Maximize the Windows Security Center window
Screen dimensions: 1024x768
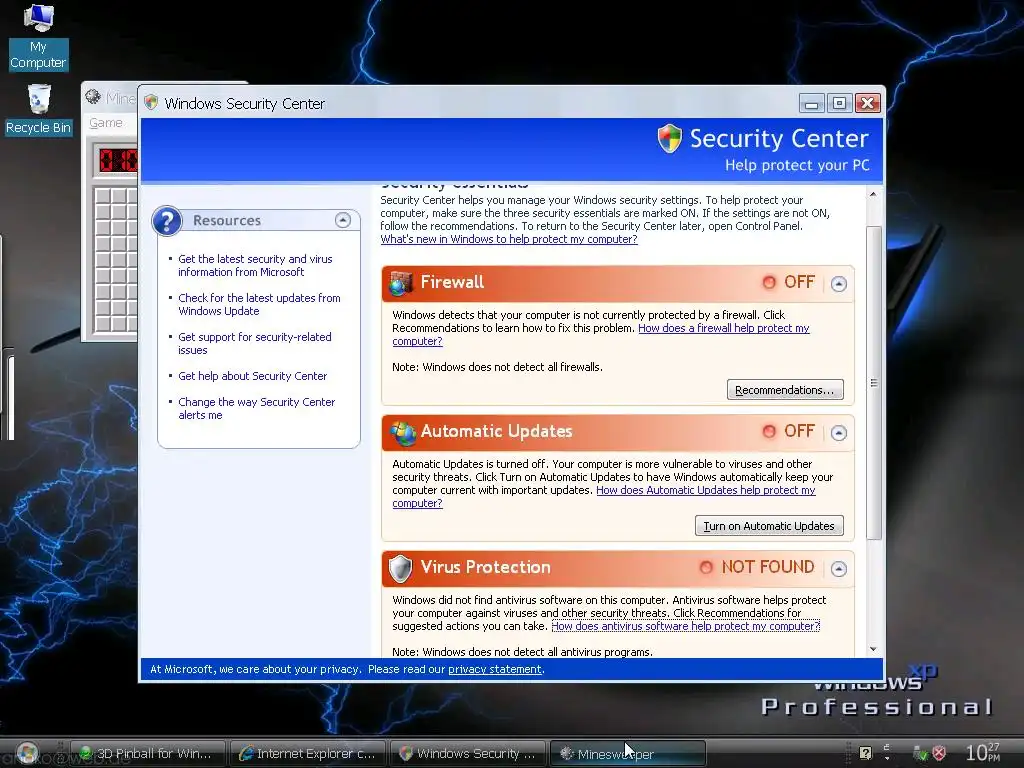coord(839,103)
